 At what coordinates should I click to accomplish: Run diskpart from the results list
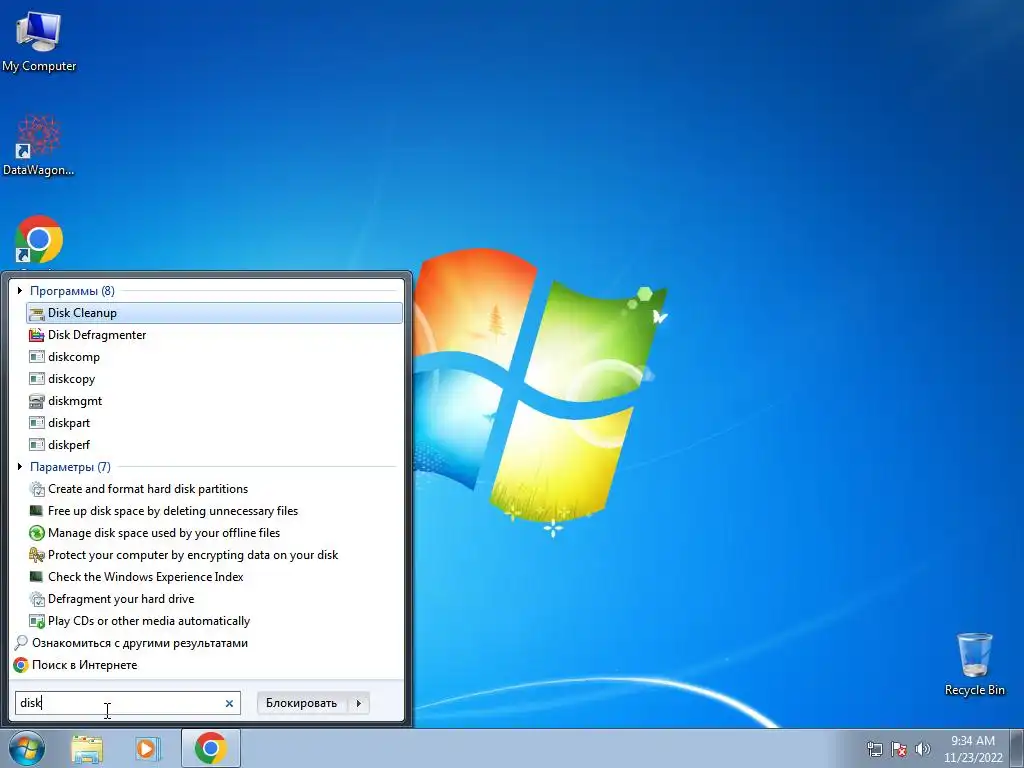(214, 423)
